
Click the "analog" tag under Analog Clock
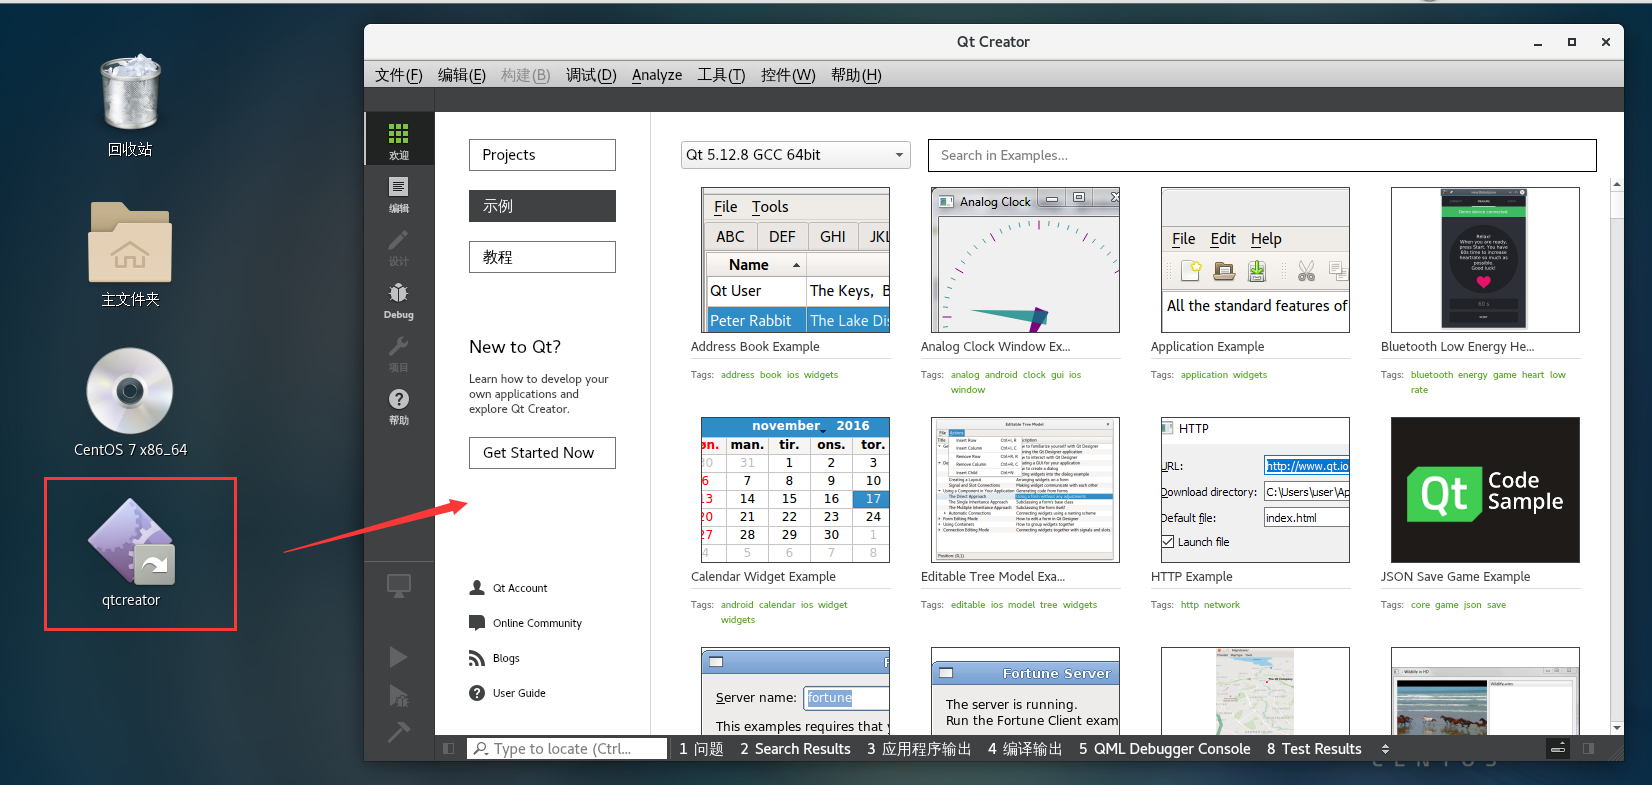tap(965, 375)
